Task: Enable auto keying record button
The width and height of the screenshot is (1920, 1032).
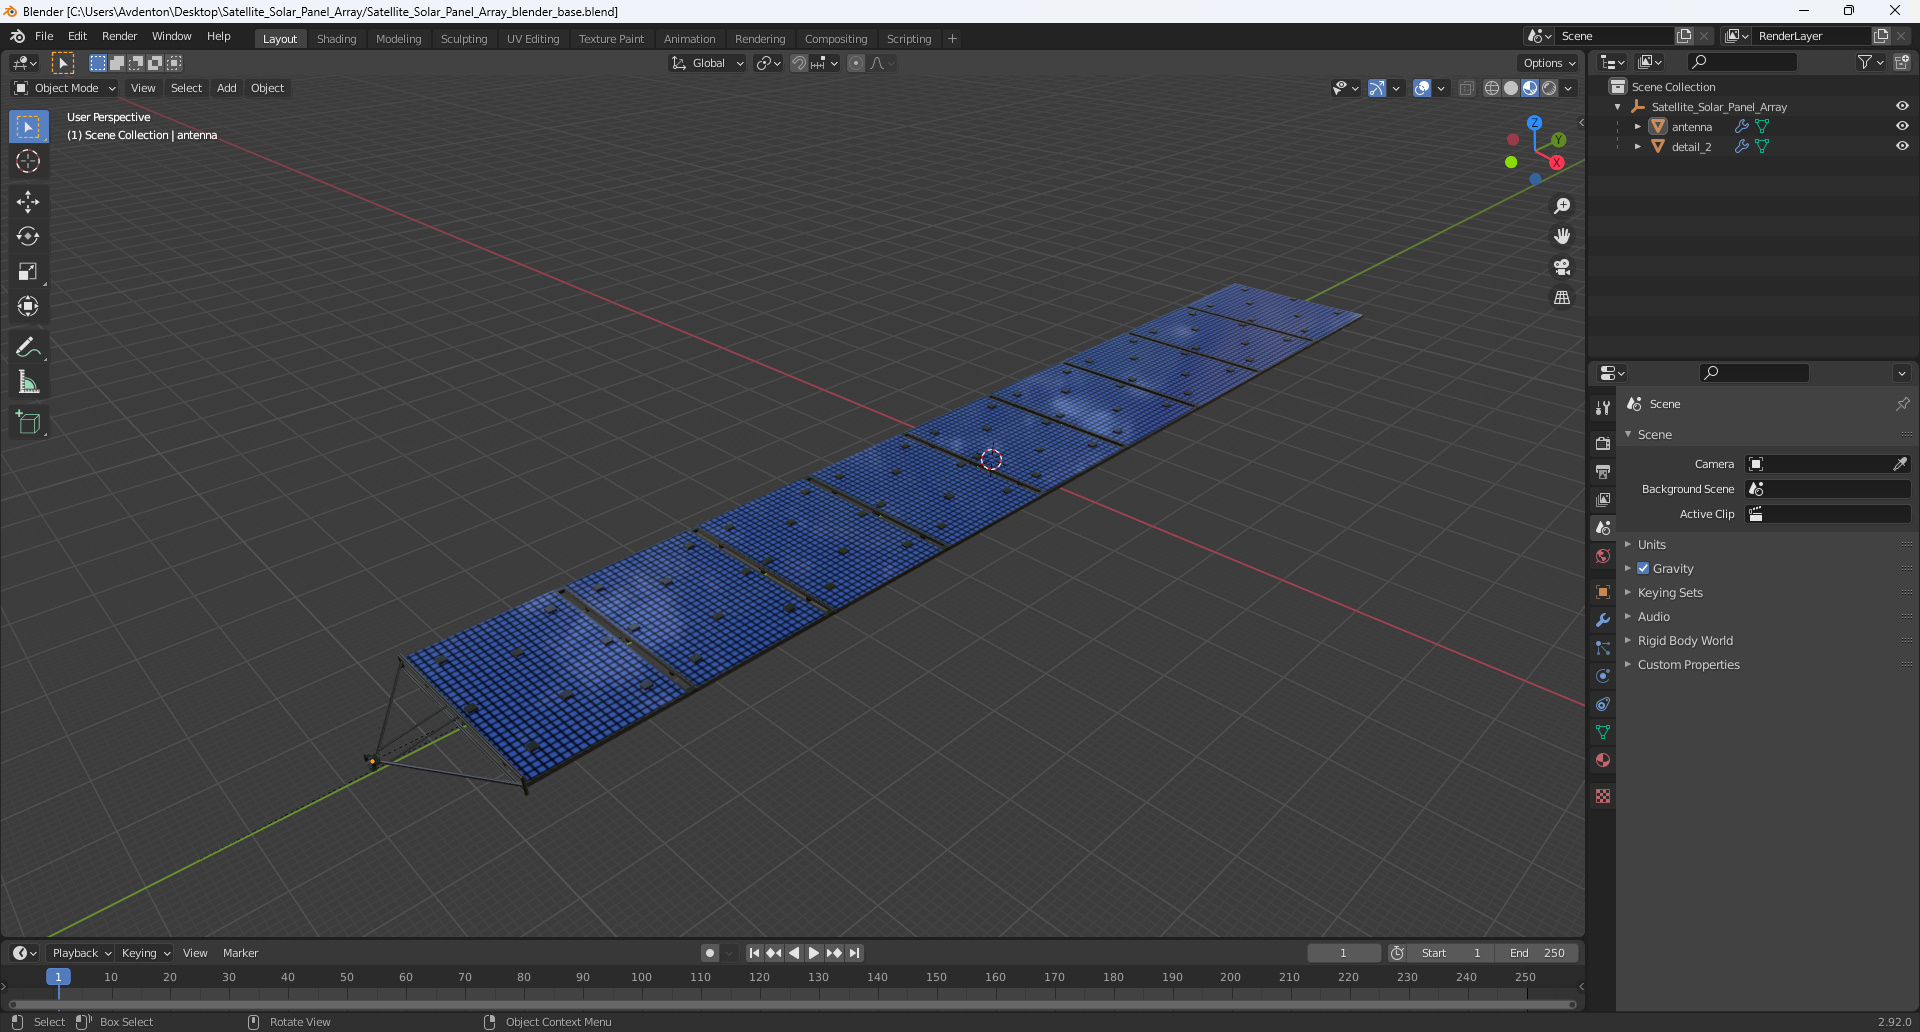Action: 710,953
